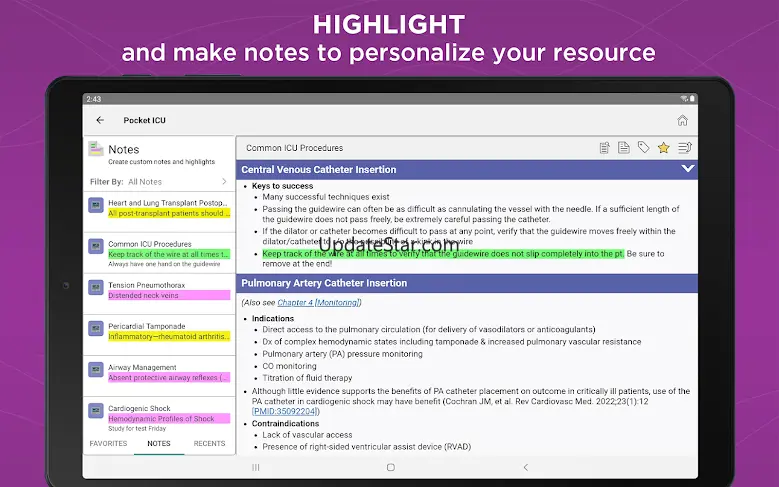The width and height of the screenshot is (779, 487).
Task: Tap the note 'Study for test Friday'
Action: pos(137,428)
